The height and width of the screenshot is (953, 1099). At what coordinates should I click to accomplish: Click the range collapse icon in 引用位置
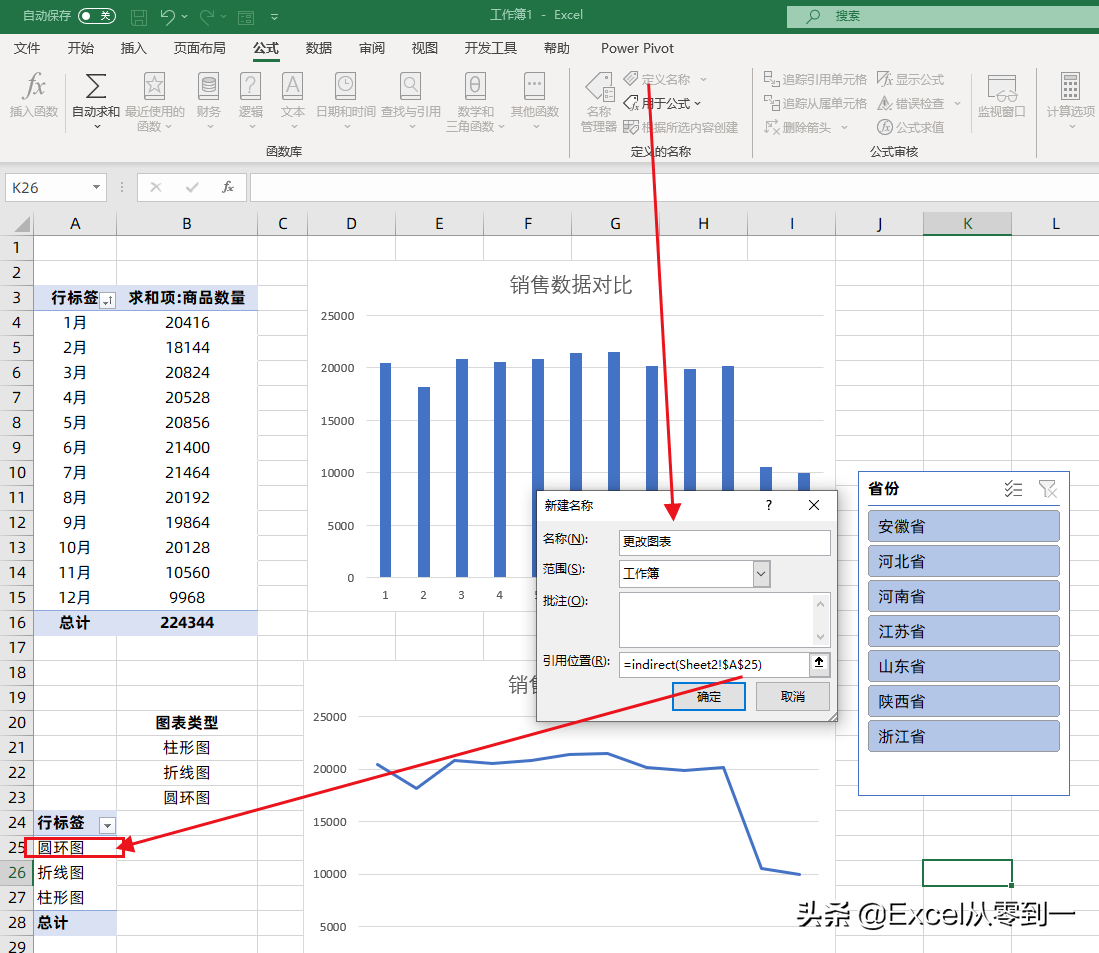coord(819,663)
